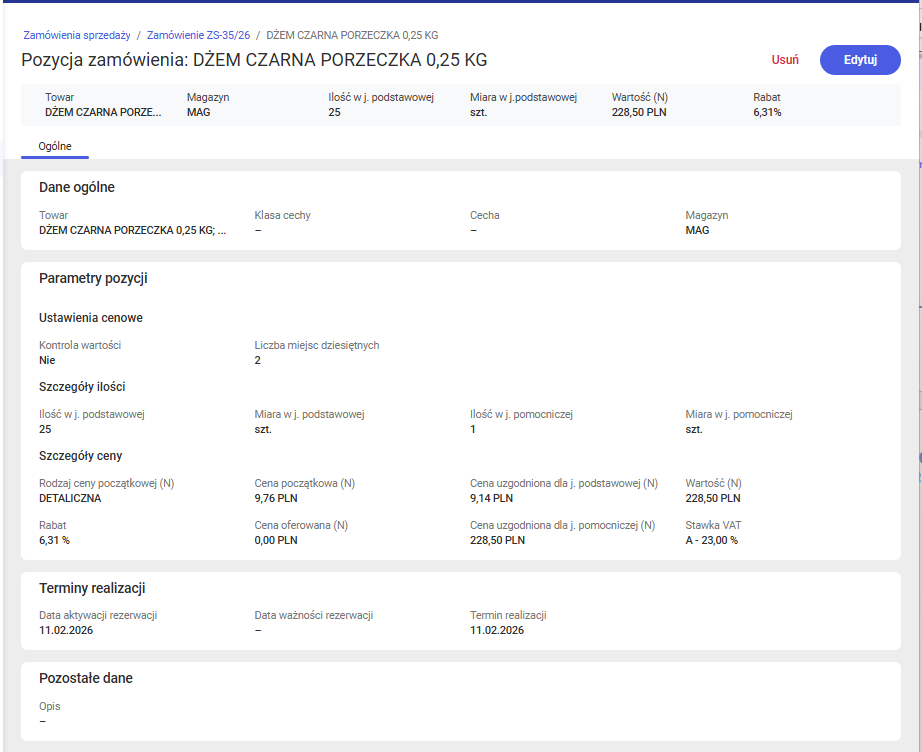Select the Rabat 6,31% value in header summary

tap(767, 112)
